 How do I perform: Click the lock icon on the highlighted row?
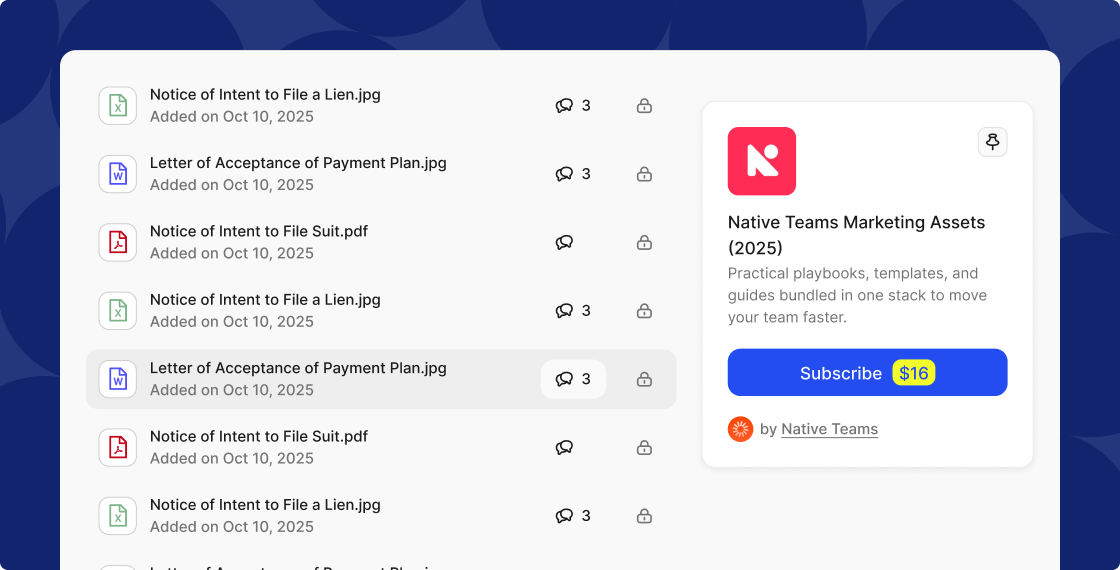[x=644, y=379]
